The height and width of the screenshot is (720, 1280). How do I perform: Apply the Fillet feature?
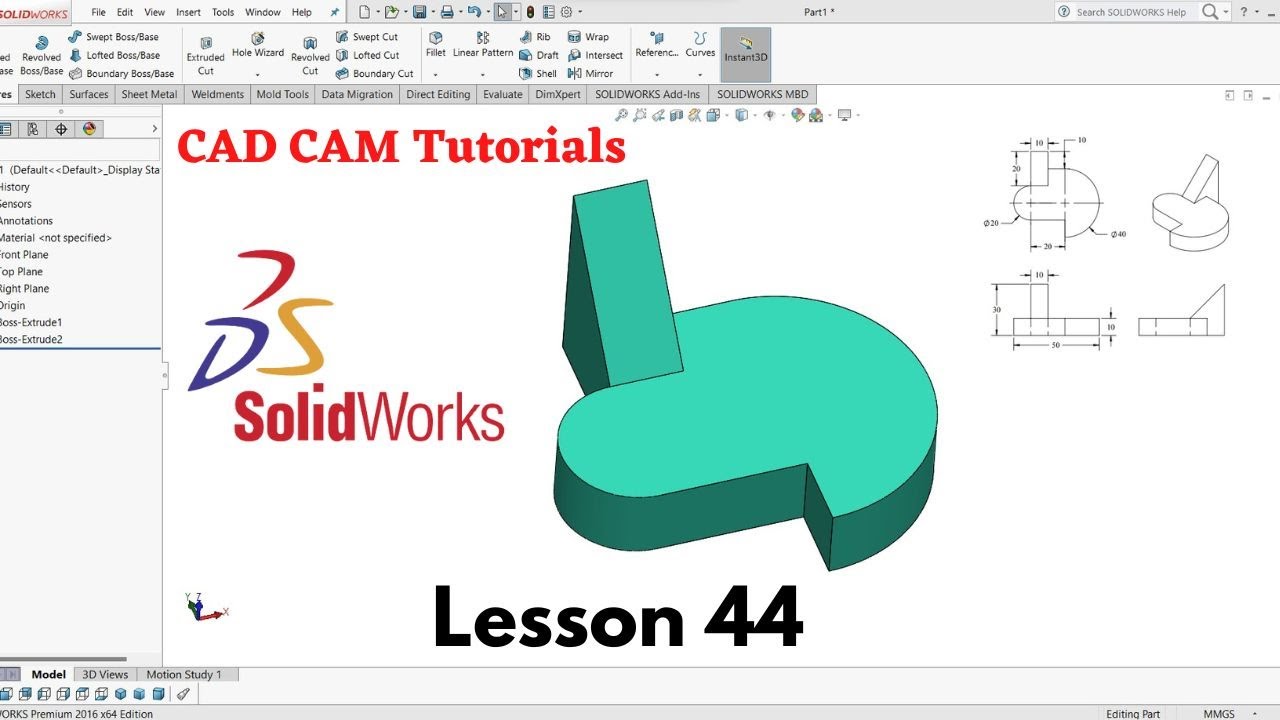point(436,45)
